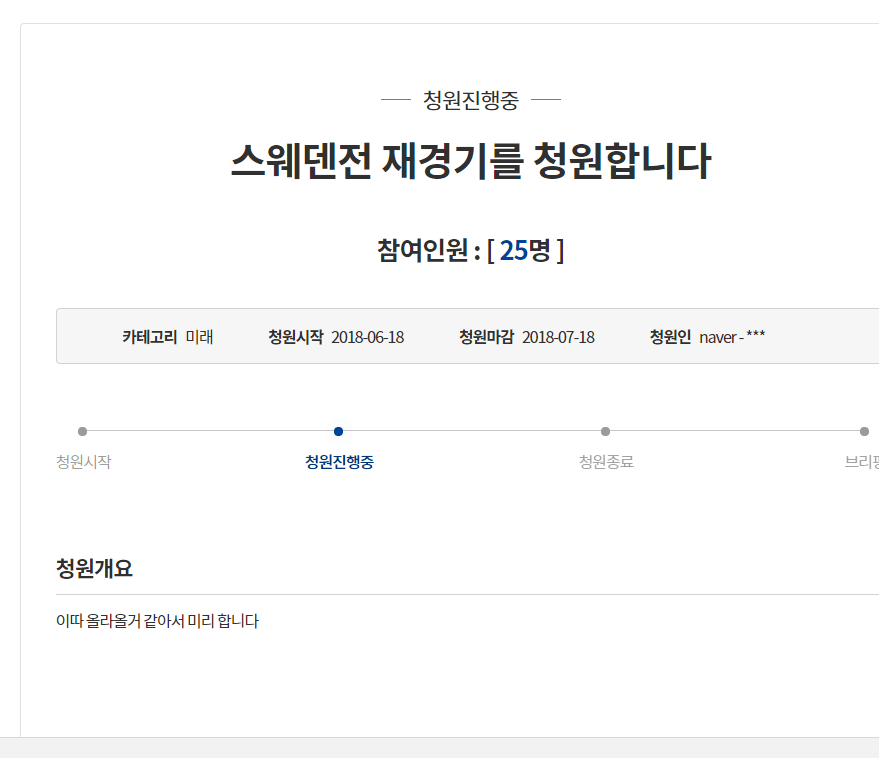Open the 미래 category value
Screen dimensions: 879x758
199,337
